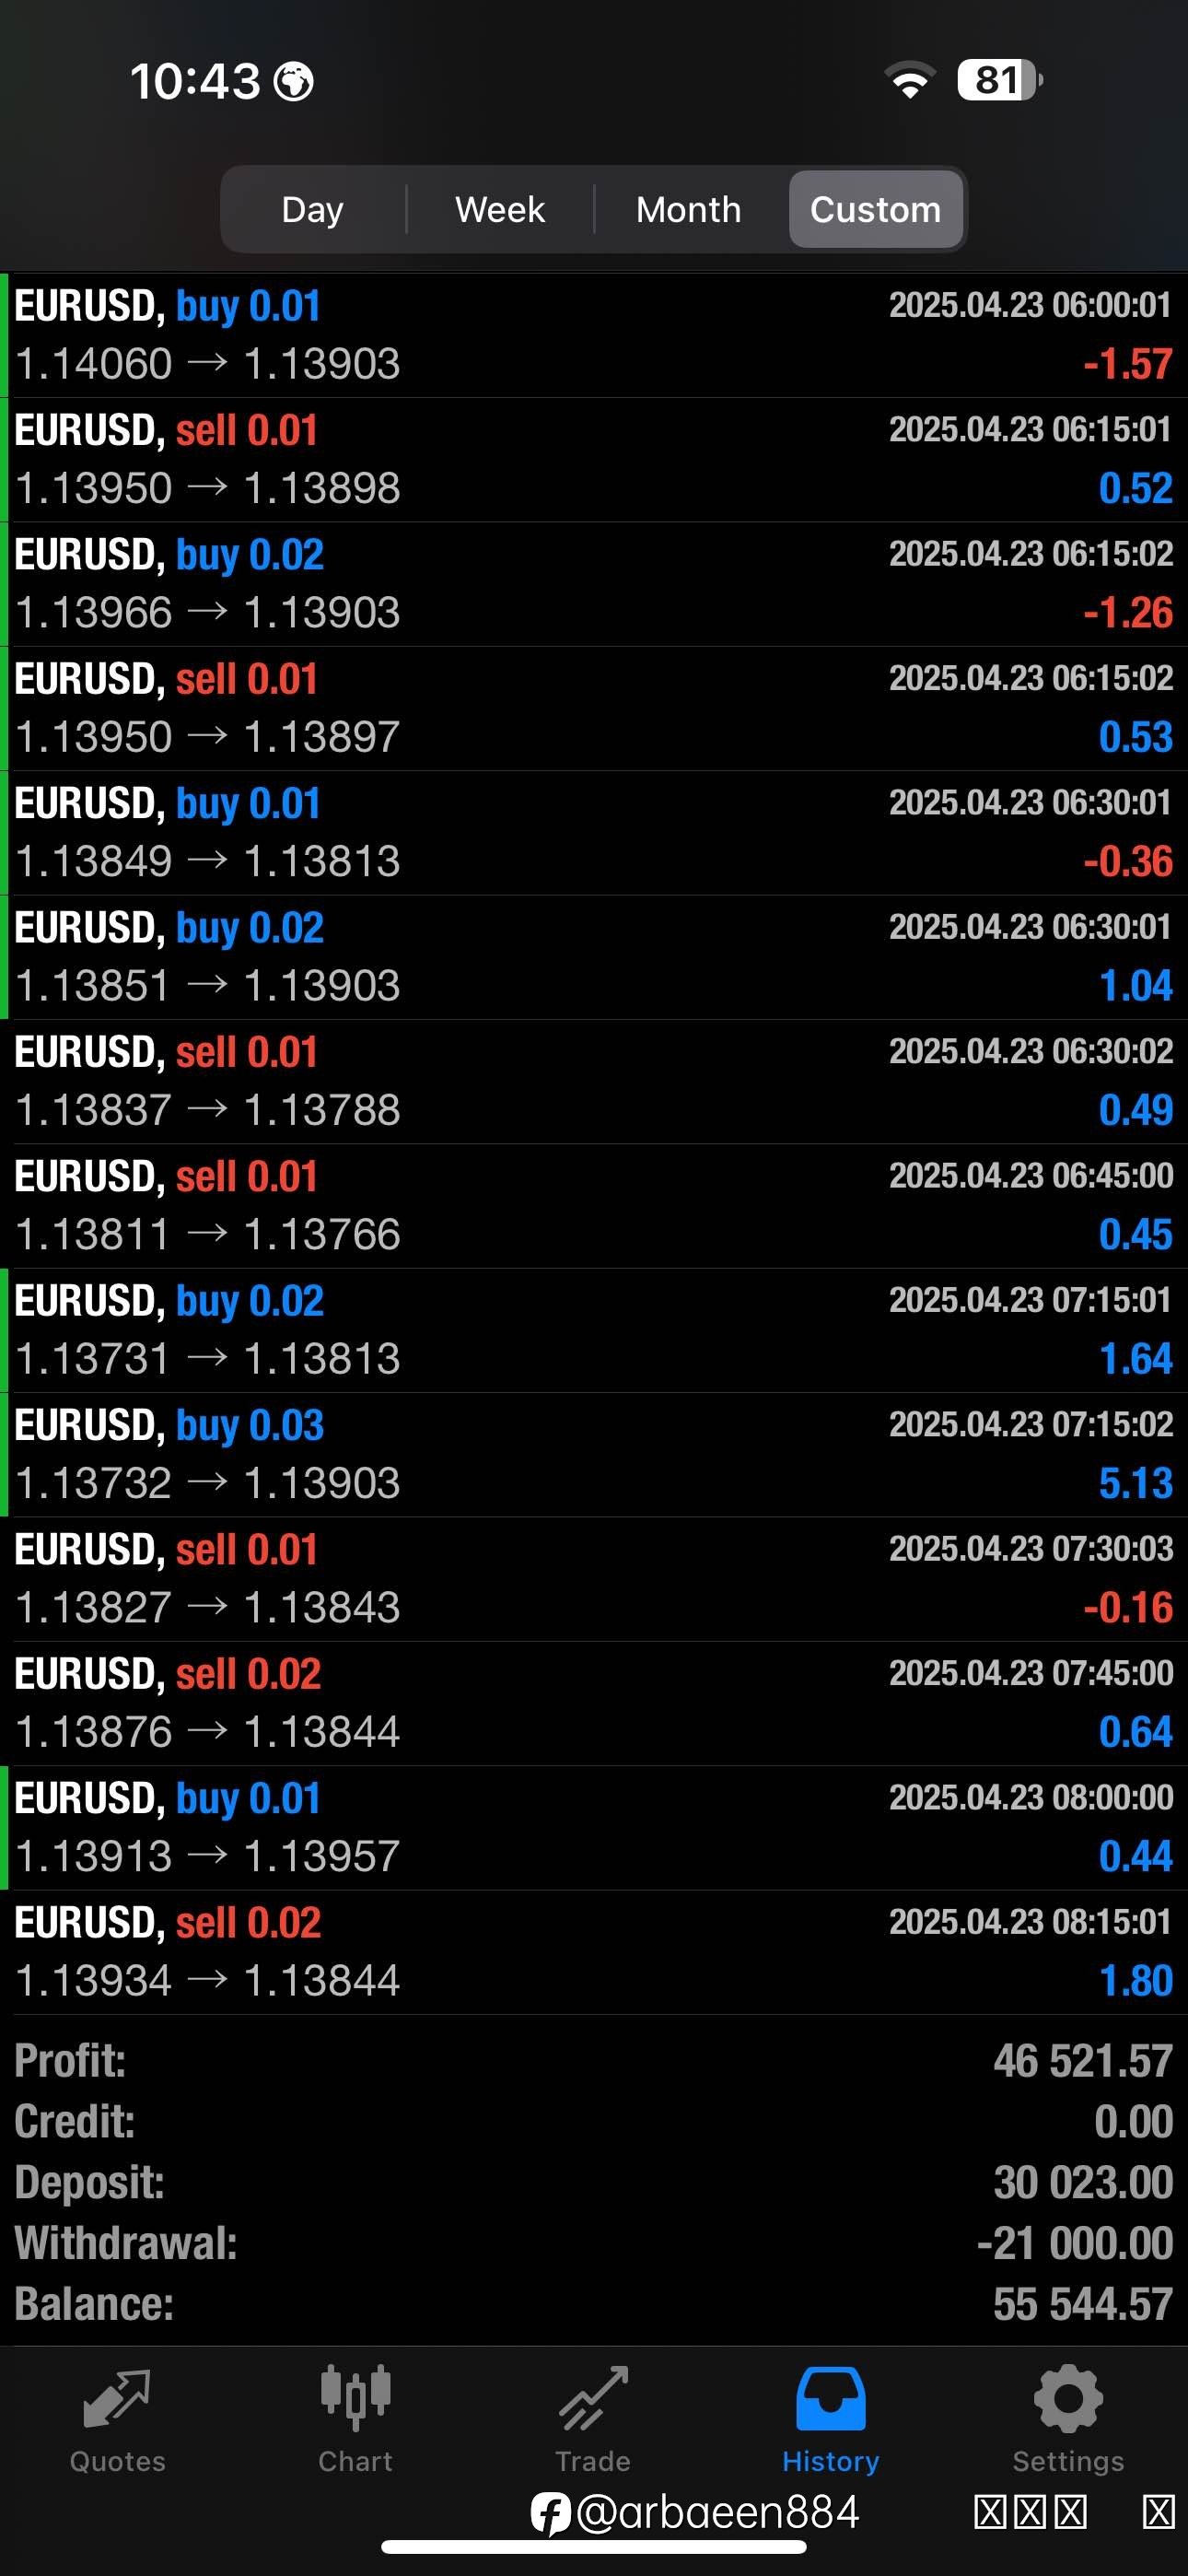
Task: Select the Week period segment
Action: [x=500, y=209]
